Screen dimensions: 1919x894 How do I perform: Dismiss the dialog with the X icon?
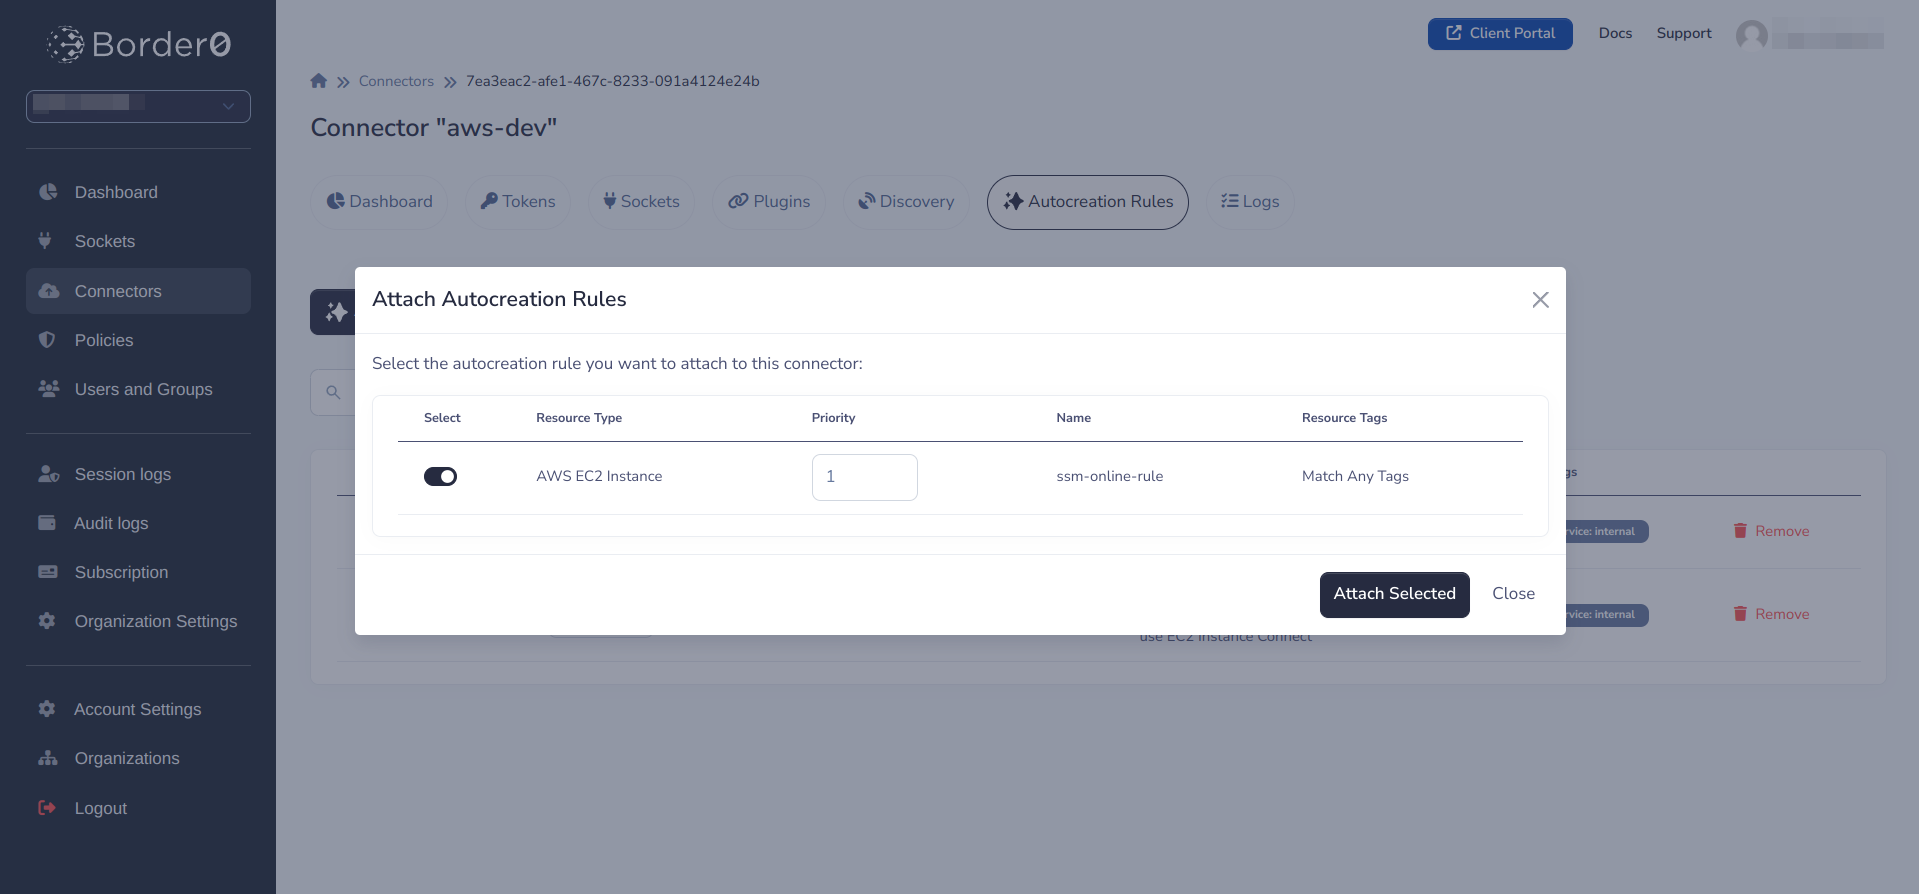click(x=1540, y=300)
